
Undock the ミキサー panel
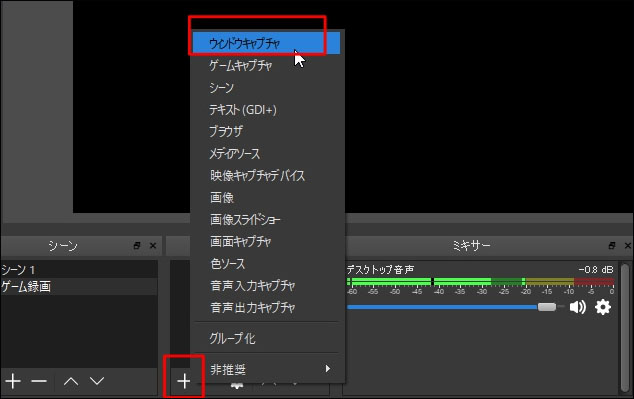pos(612,245)
